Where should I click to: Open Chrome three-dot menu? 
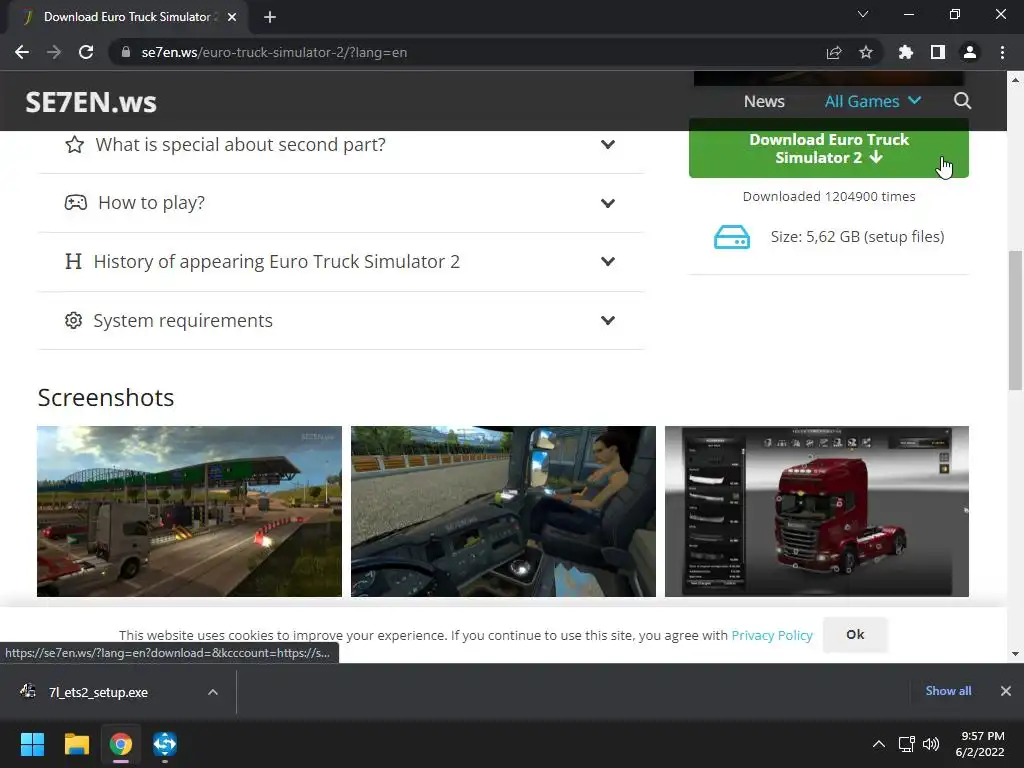coord(1002,52)
